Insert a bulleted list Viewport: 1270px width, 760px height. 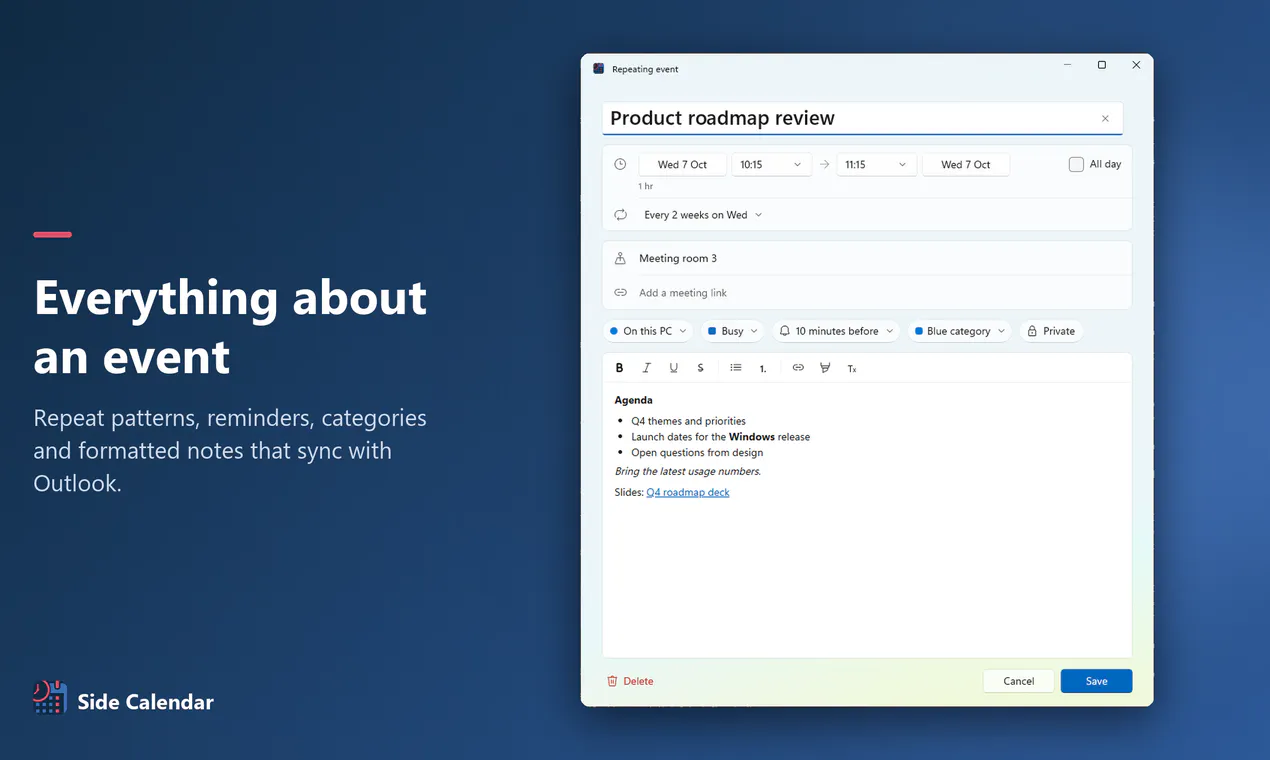[736, 368]
